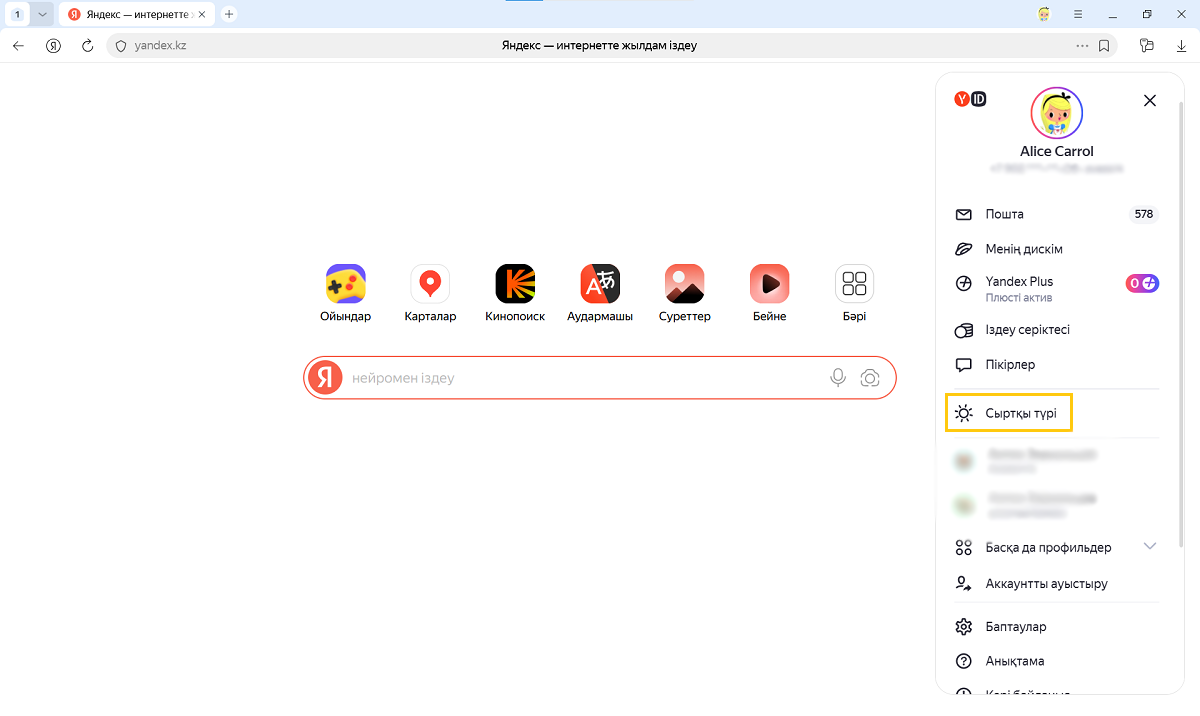Screen dimensions: 1200x716
Task: Open the Аудармашы translator shortcut
Action: coord(600,293)
